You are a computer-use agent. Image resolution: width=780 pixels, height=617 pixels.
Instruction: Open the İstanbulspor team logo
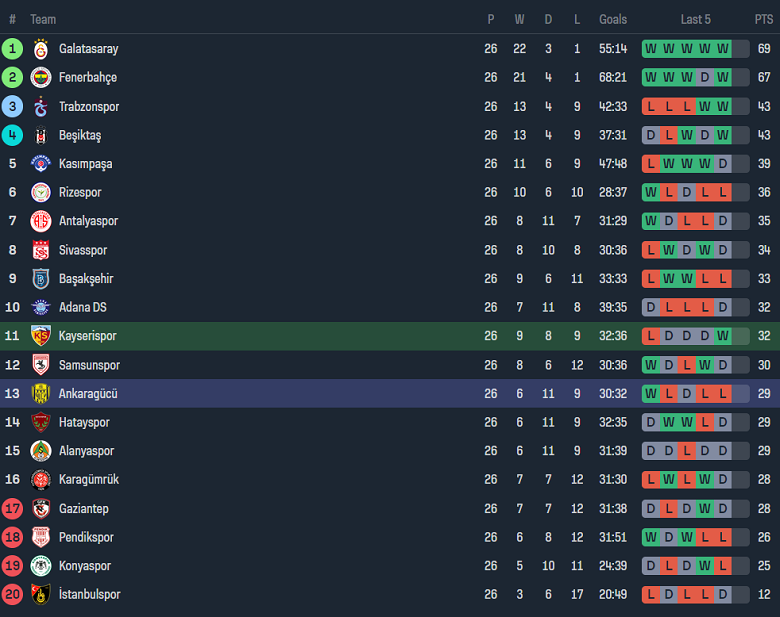(x=41, y=595)
